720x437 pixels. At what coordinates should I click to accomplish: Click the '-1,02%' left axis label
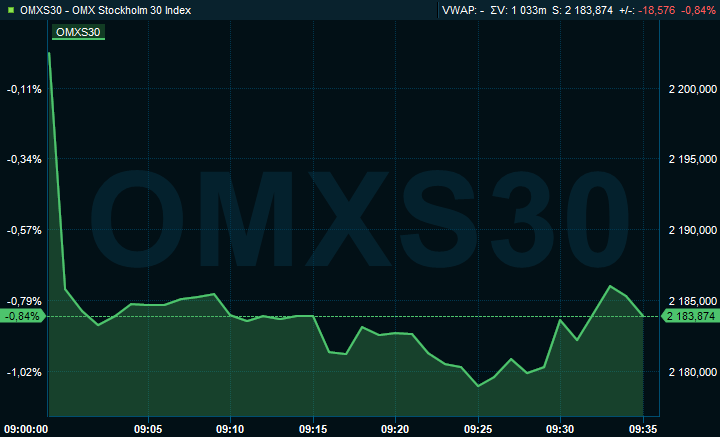point(24,372)
